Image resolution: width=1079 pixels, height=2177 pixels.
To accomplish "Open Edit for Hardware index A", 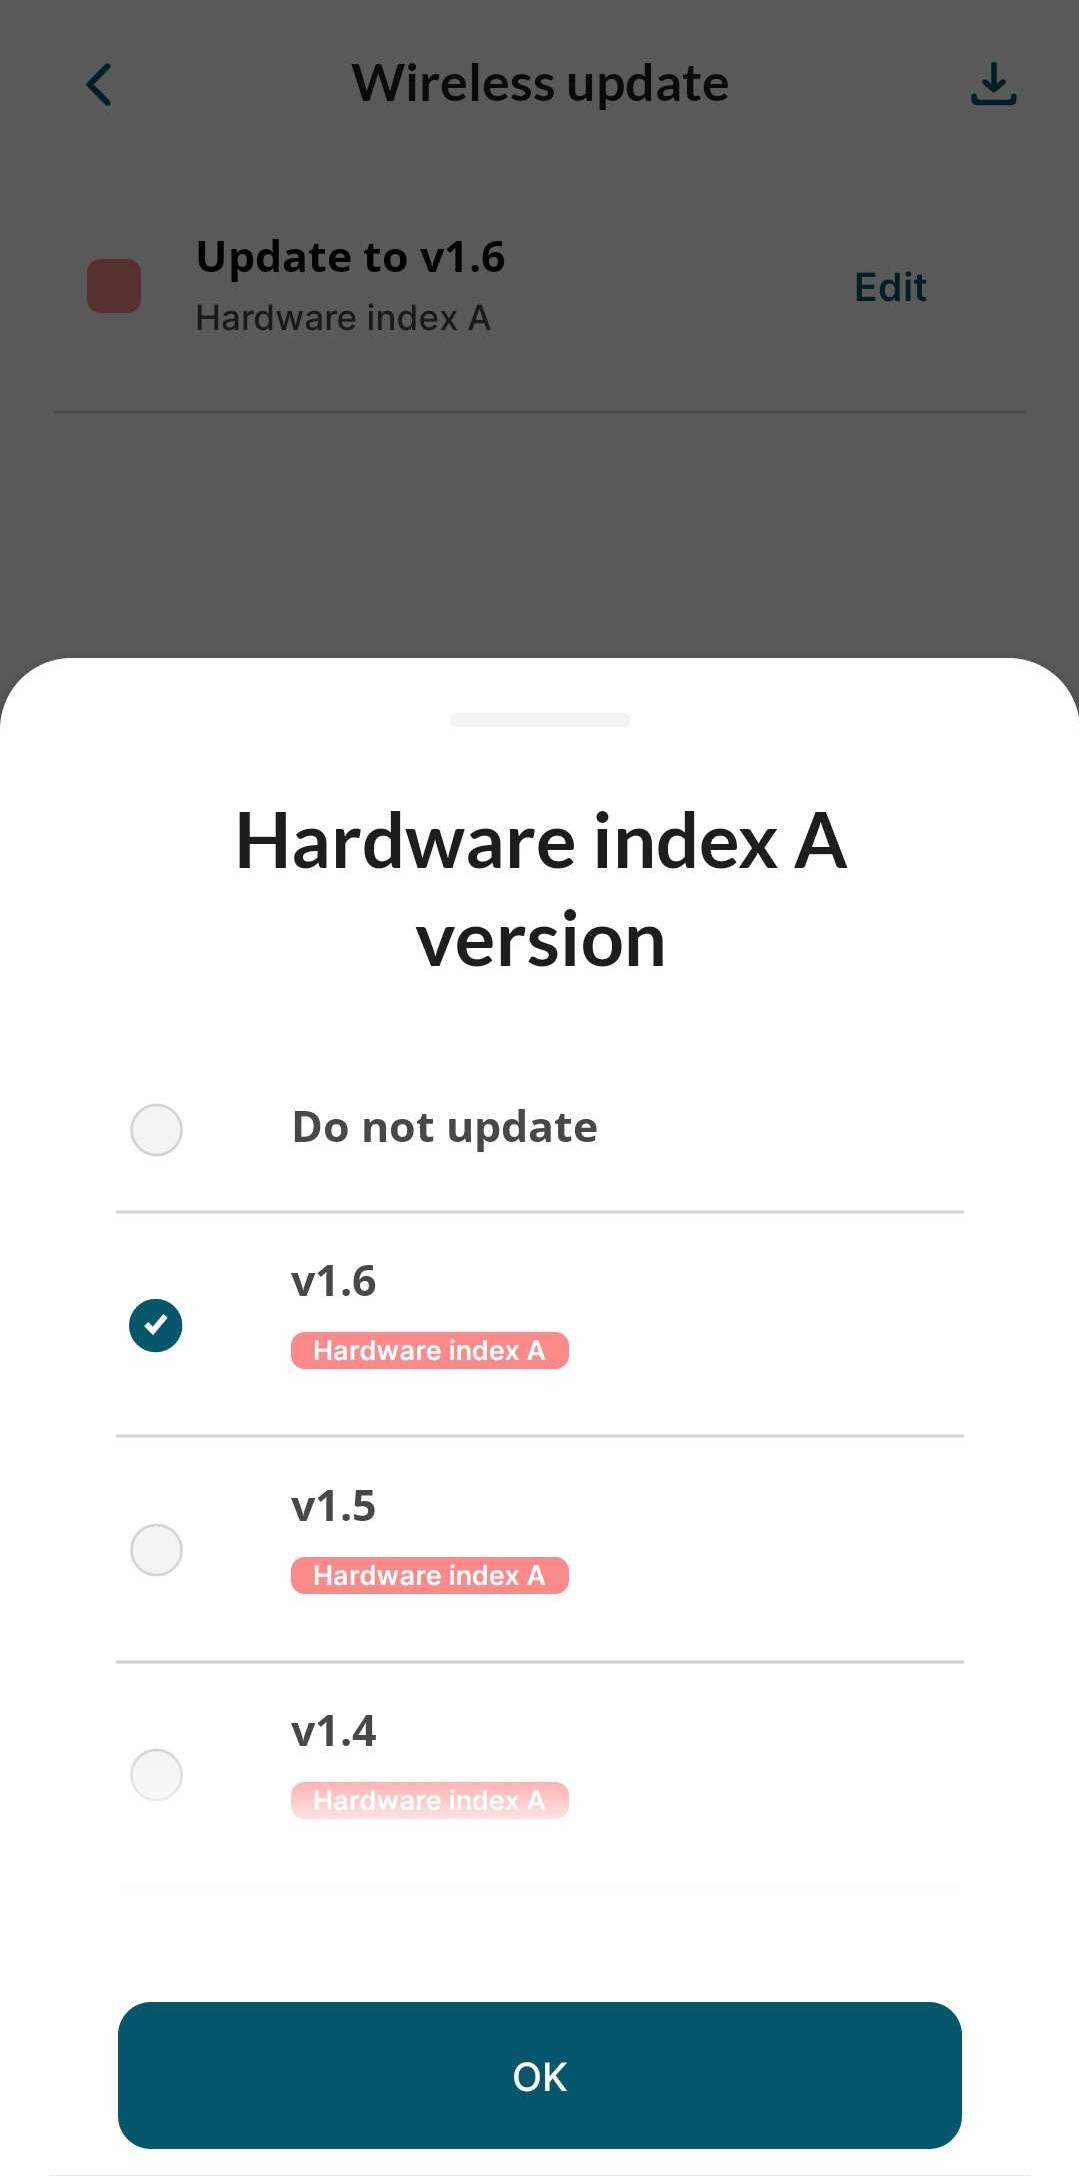I will pyautogui.click(x=890, y=288).
